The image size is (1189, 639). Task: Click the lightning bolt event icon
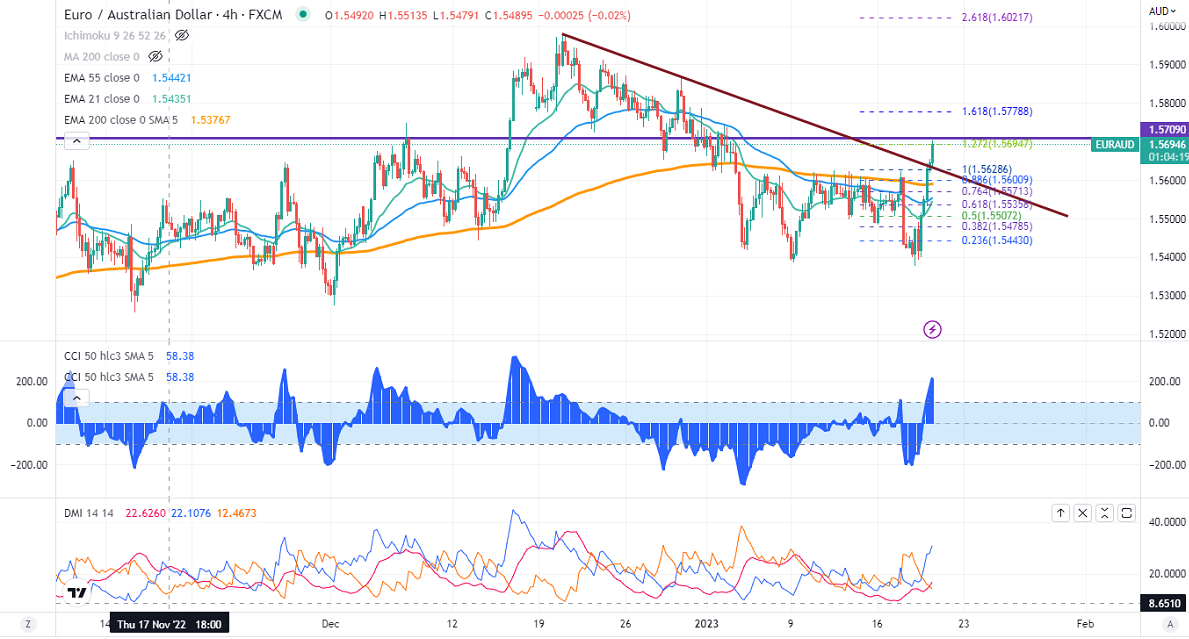tap(932, 328)
